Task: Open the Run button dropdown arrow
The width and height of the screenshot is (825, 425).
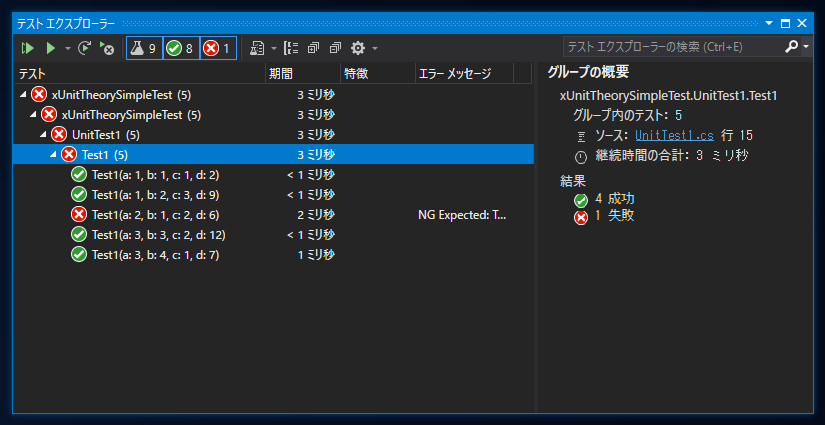Action: 67,48
